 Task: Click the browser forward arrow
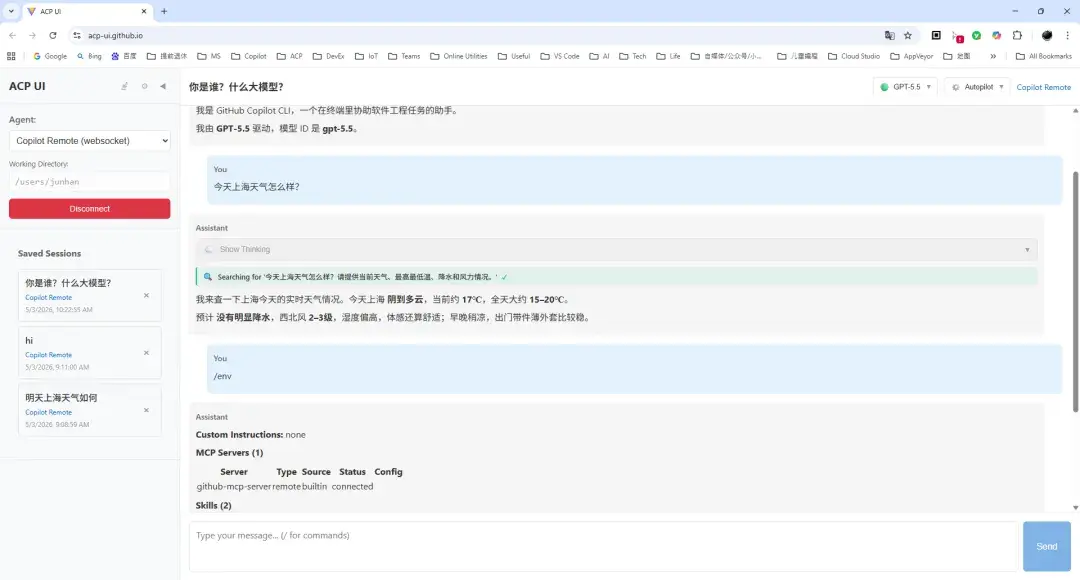click(32, 35)
